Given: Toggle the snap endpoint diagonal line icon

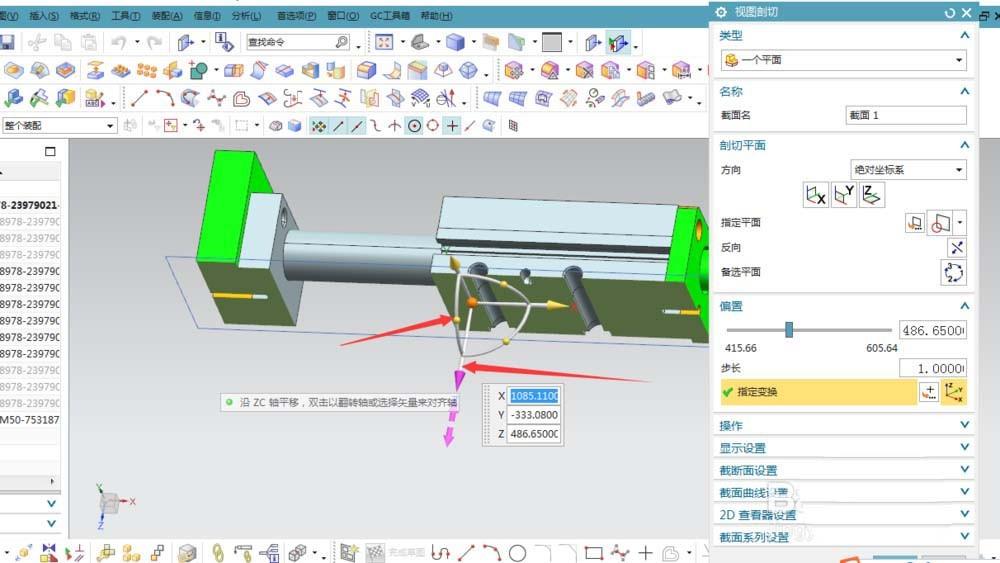Looking at the screenshot, I should click(x=338, y=126).
